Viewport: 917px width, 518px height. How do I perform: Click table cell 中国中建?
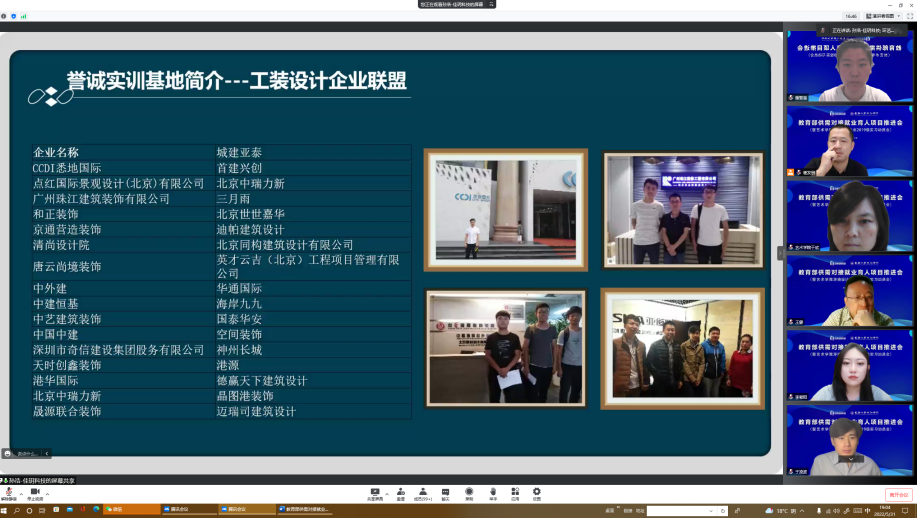point(123,334)
